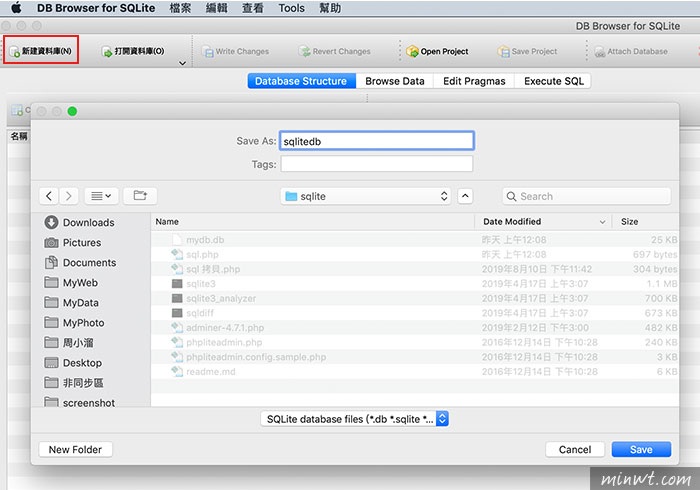Click the mydb.db file row
The width and height of the screenshot is (700, 490).
[415, 240]
